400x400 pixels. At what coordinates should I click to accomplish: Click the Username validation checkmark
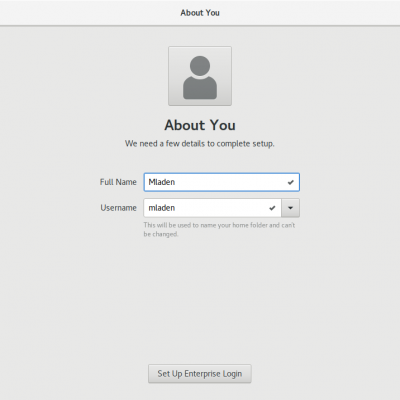[272, 208]
